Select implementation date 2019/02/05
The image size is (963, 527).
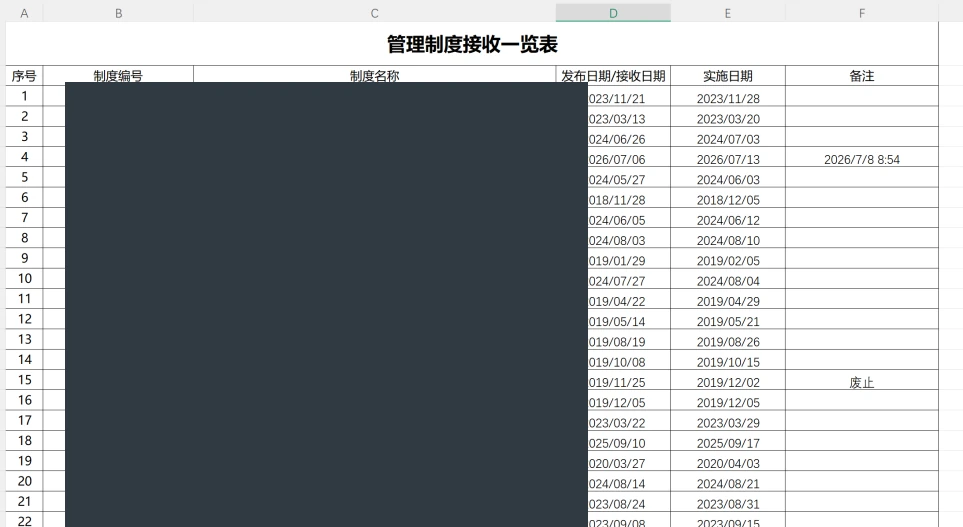(728, 260)
